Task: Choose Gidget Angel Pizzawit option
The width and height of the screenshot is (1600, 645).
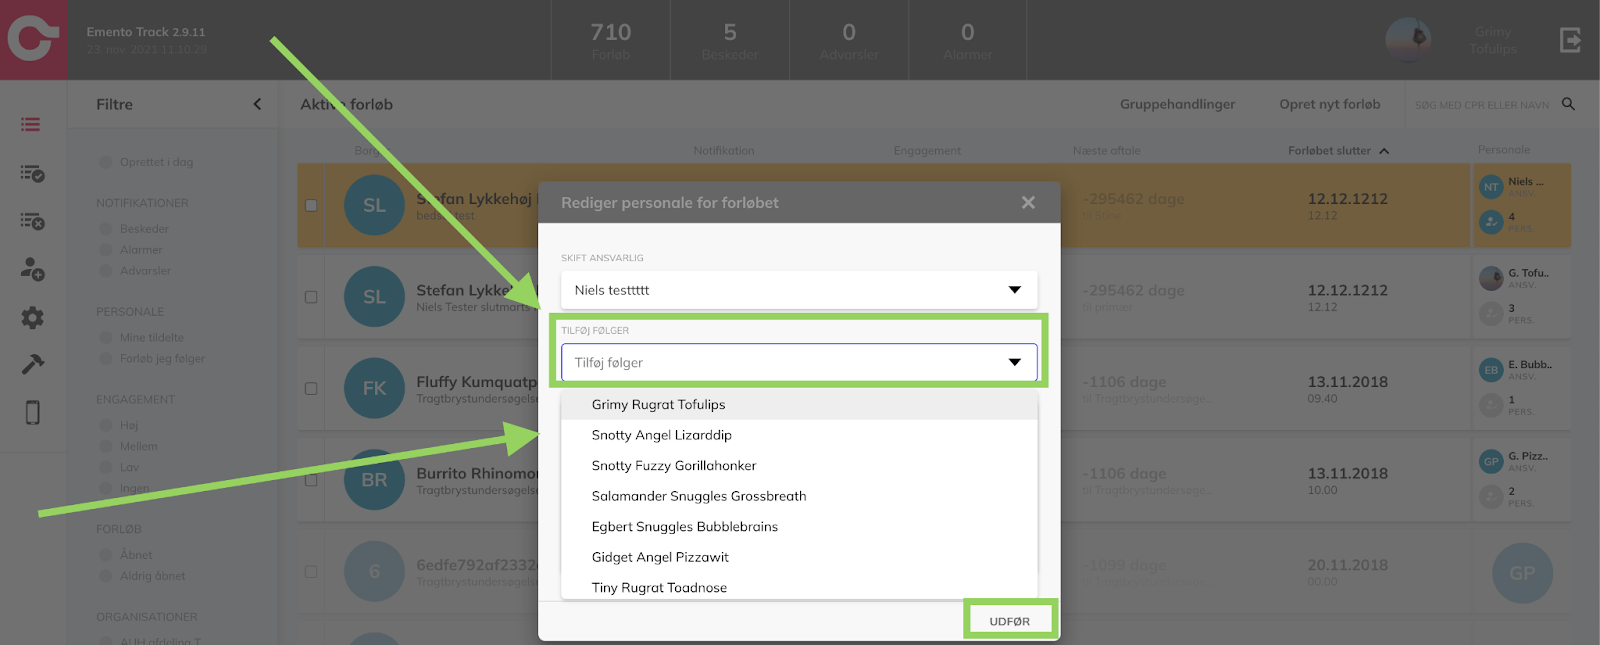Action: (x=660, y=557)
